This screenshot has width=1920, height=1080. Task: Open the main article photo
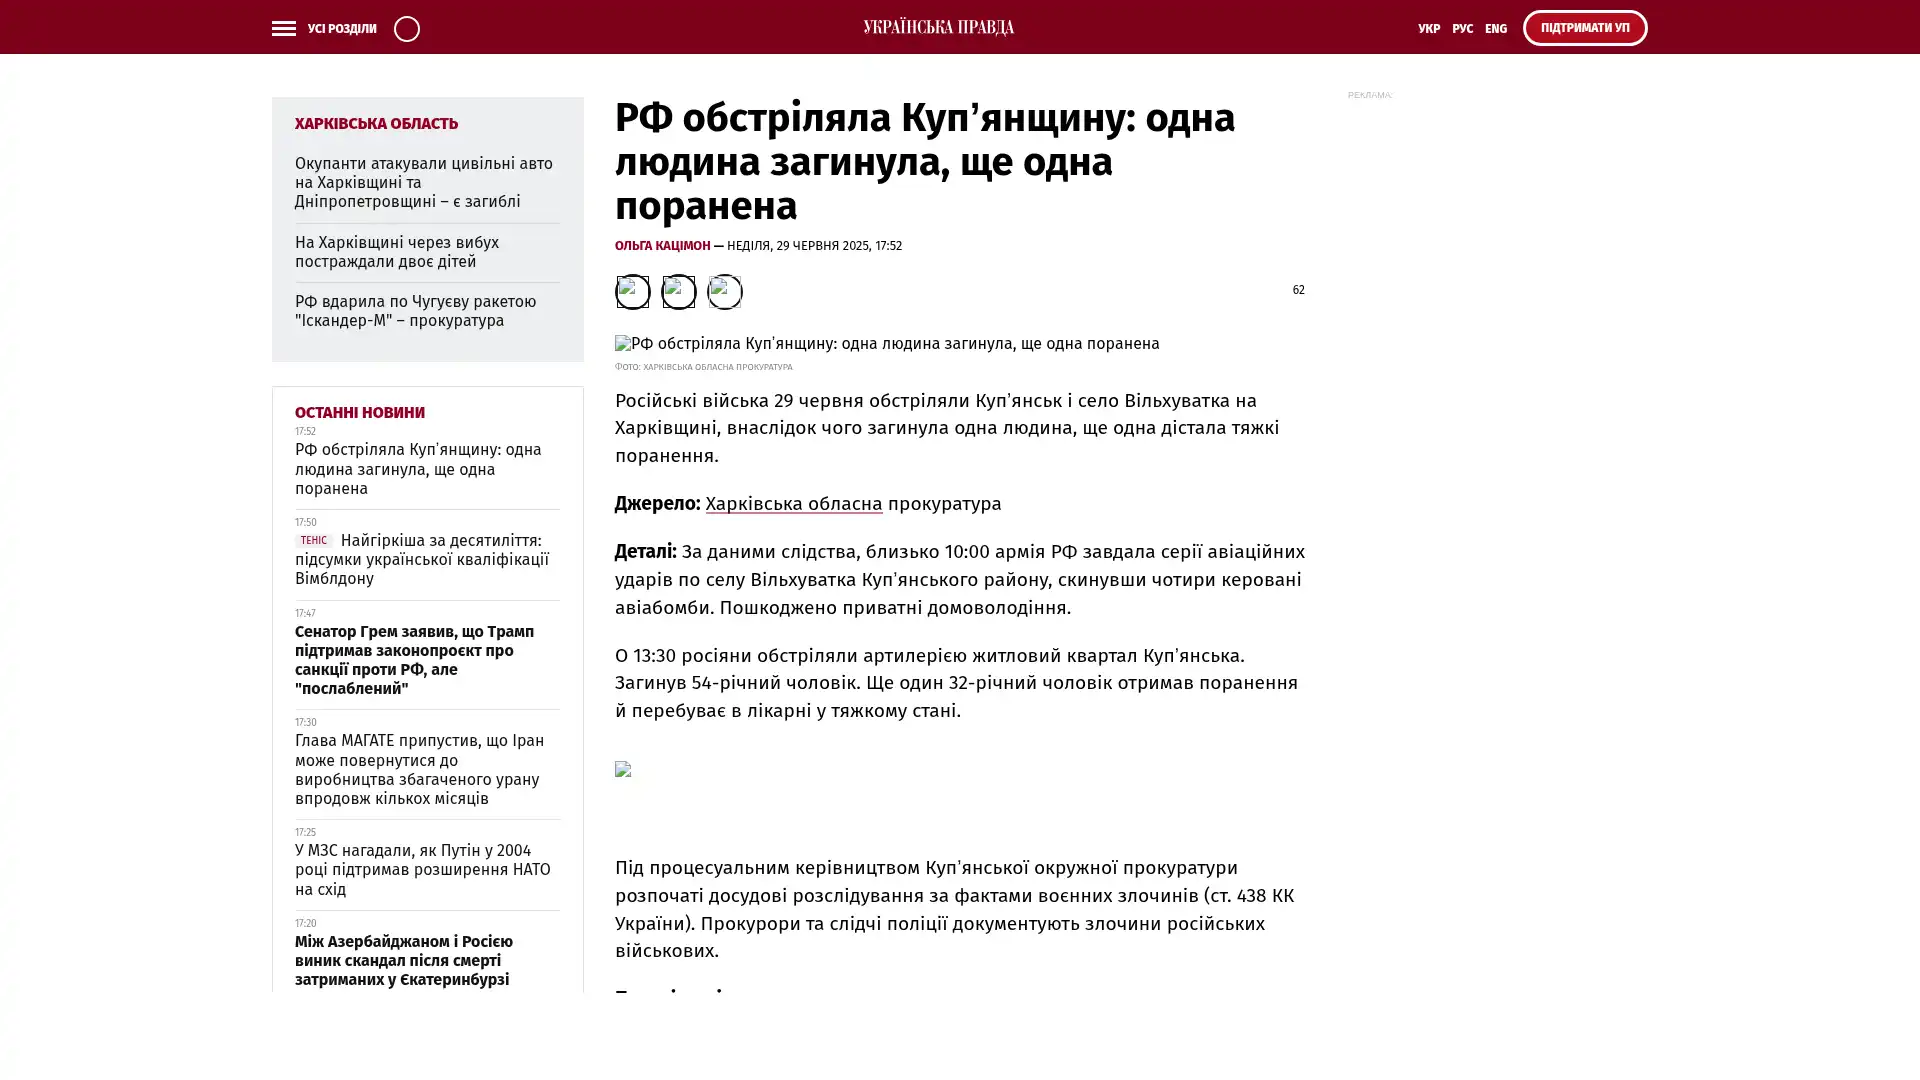click(886, 343)
